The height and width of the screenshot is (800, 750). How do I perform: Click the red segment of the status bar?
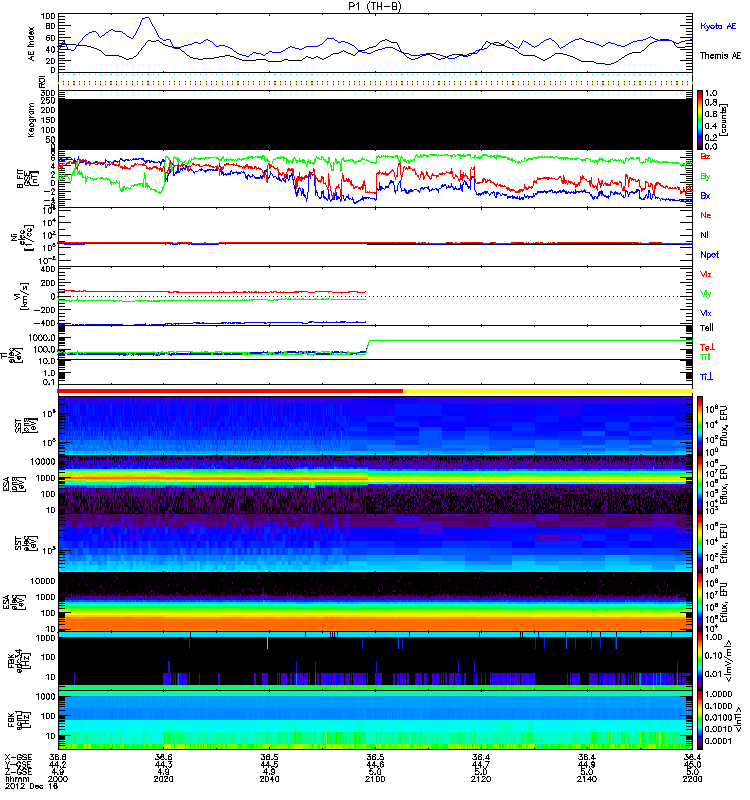coord(230,391)
